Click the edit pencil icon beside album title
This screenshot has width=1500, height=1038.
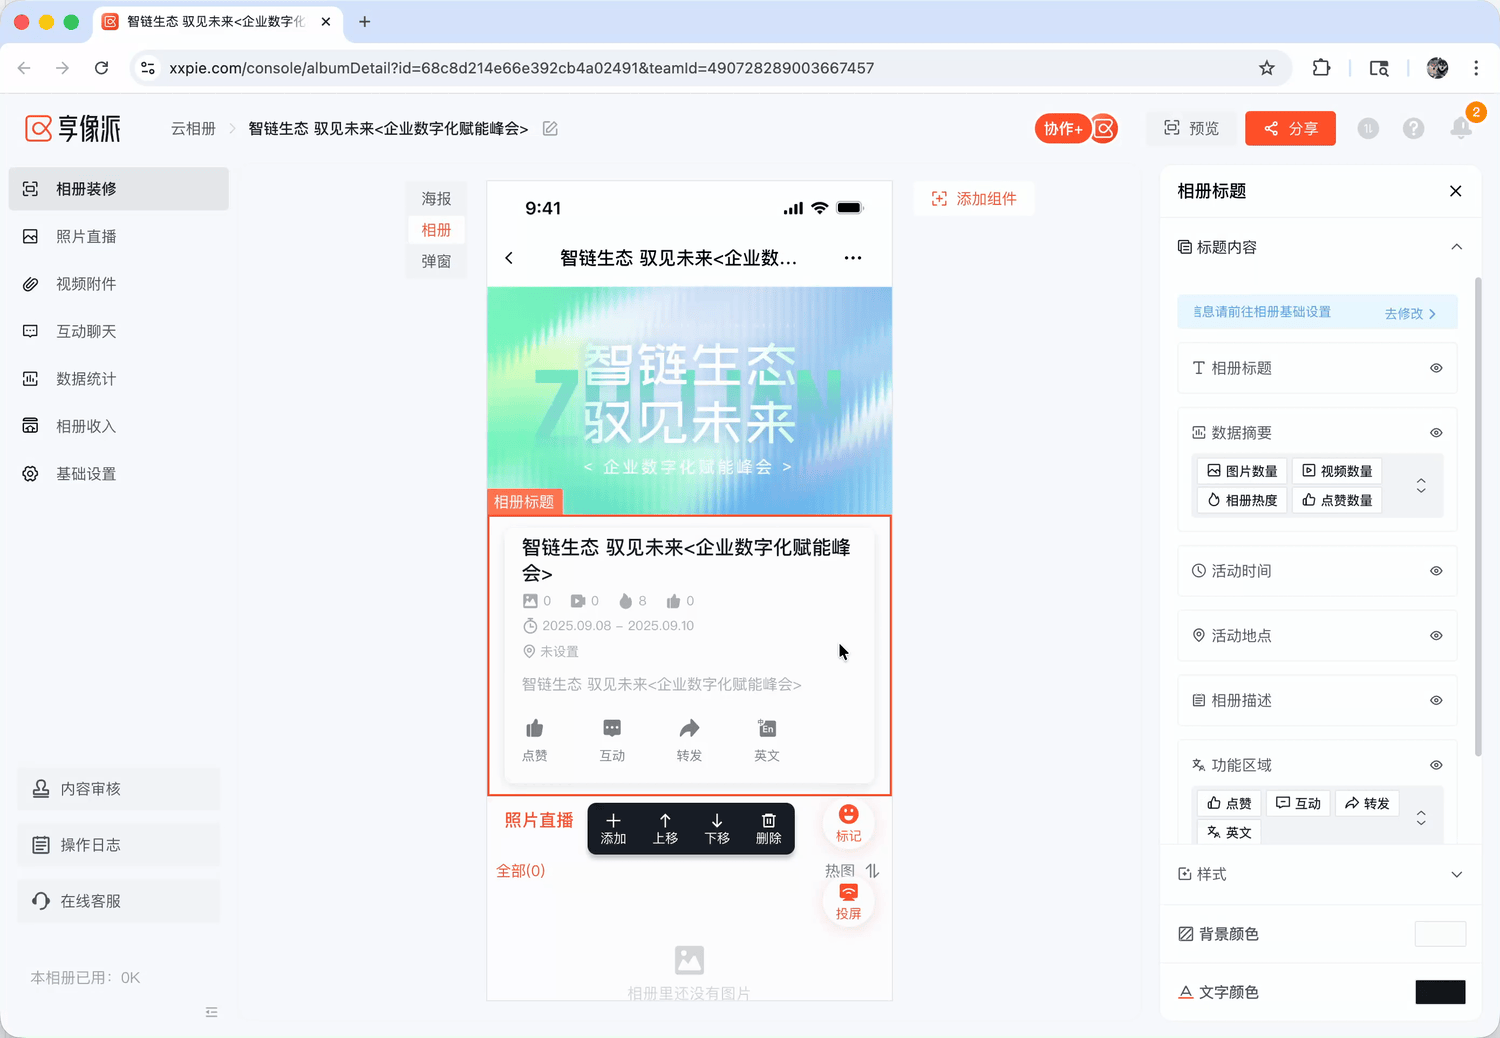coord(550,129)
